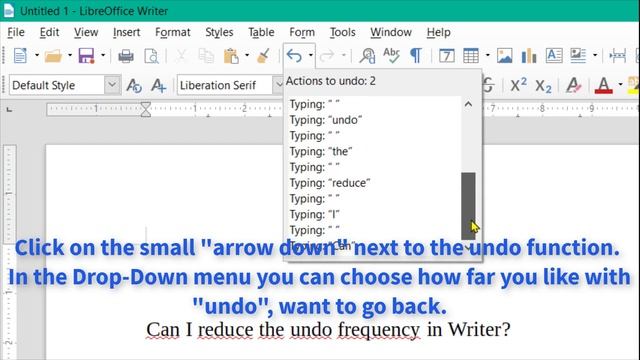Open the Styles menu
Viewport: 640px width, 360px height.
(219, 32)
